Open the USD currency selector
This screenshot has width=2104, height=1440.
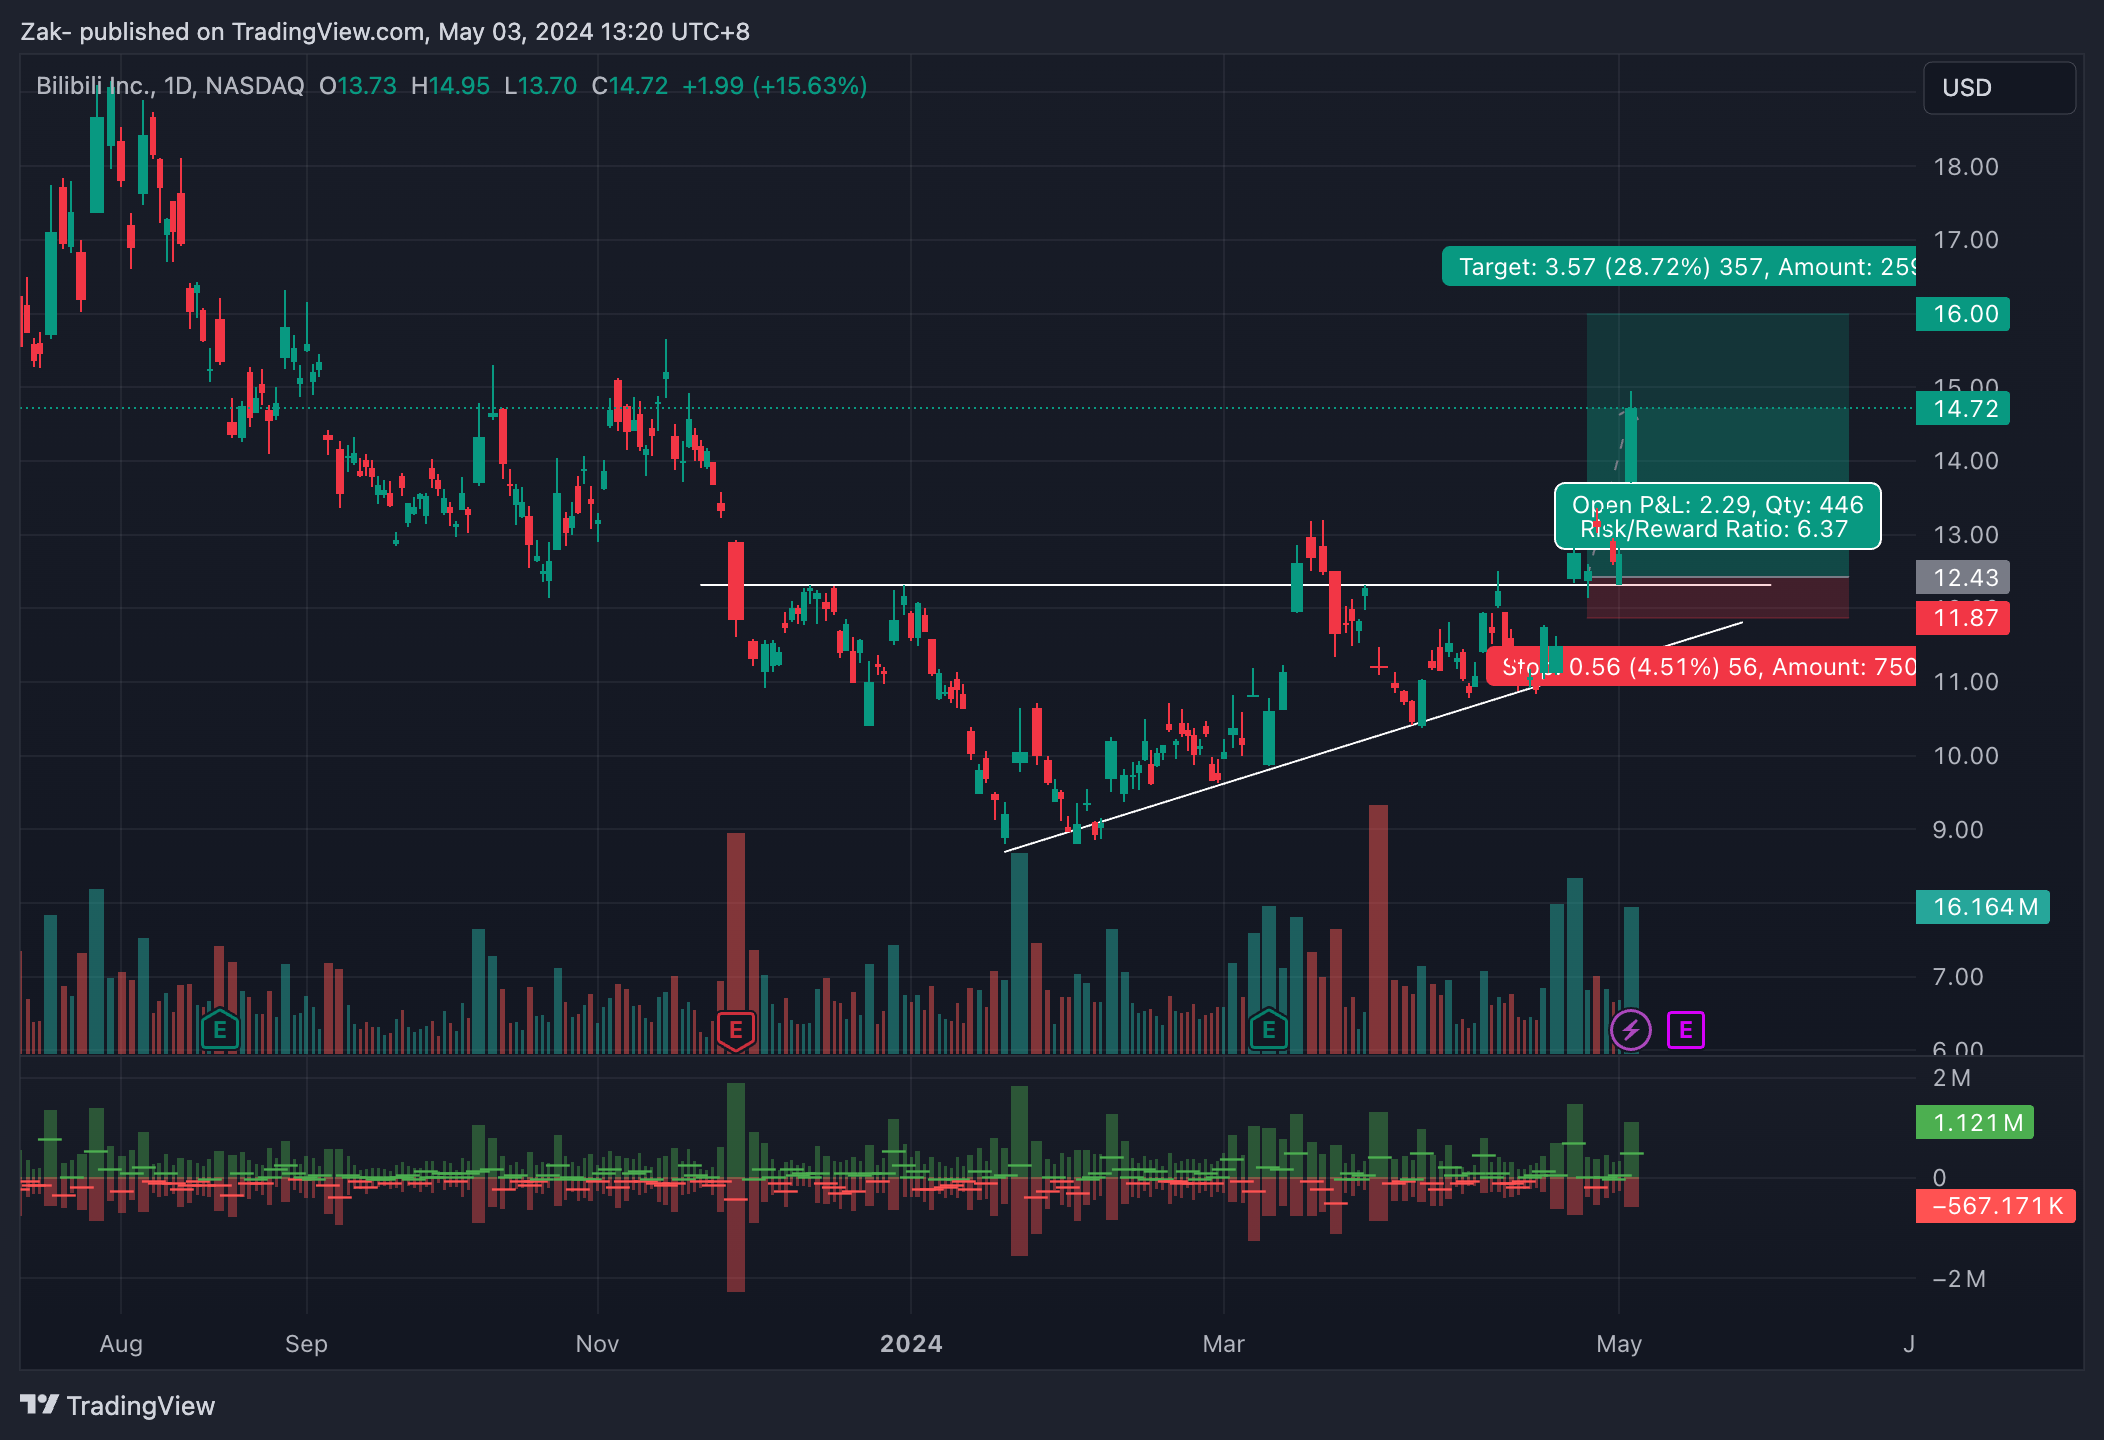(1999, 88)
